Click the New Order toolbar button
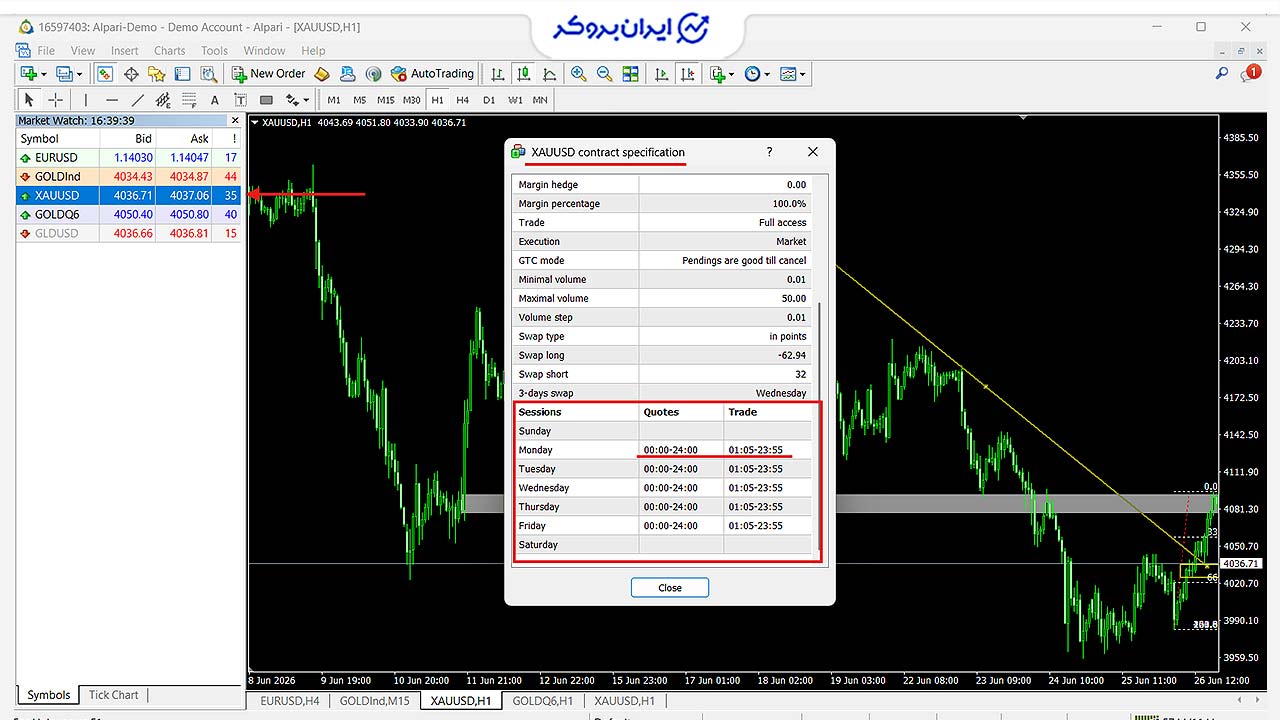 tap(268, 73)
